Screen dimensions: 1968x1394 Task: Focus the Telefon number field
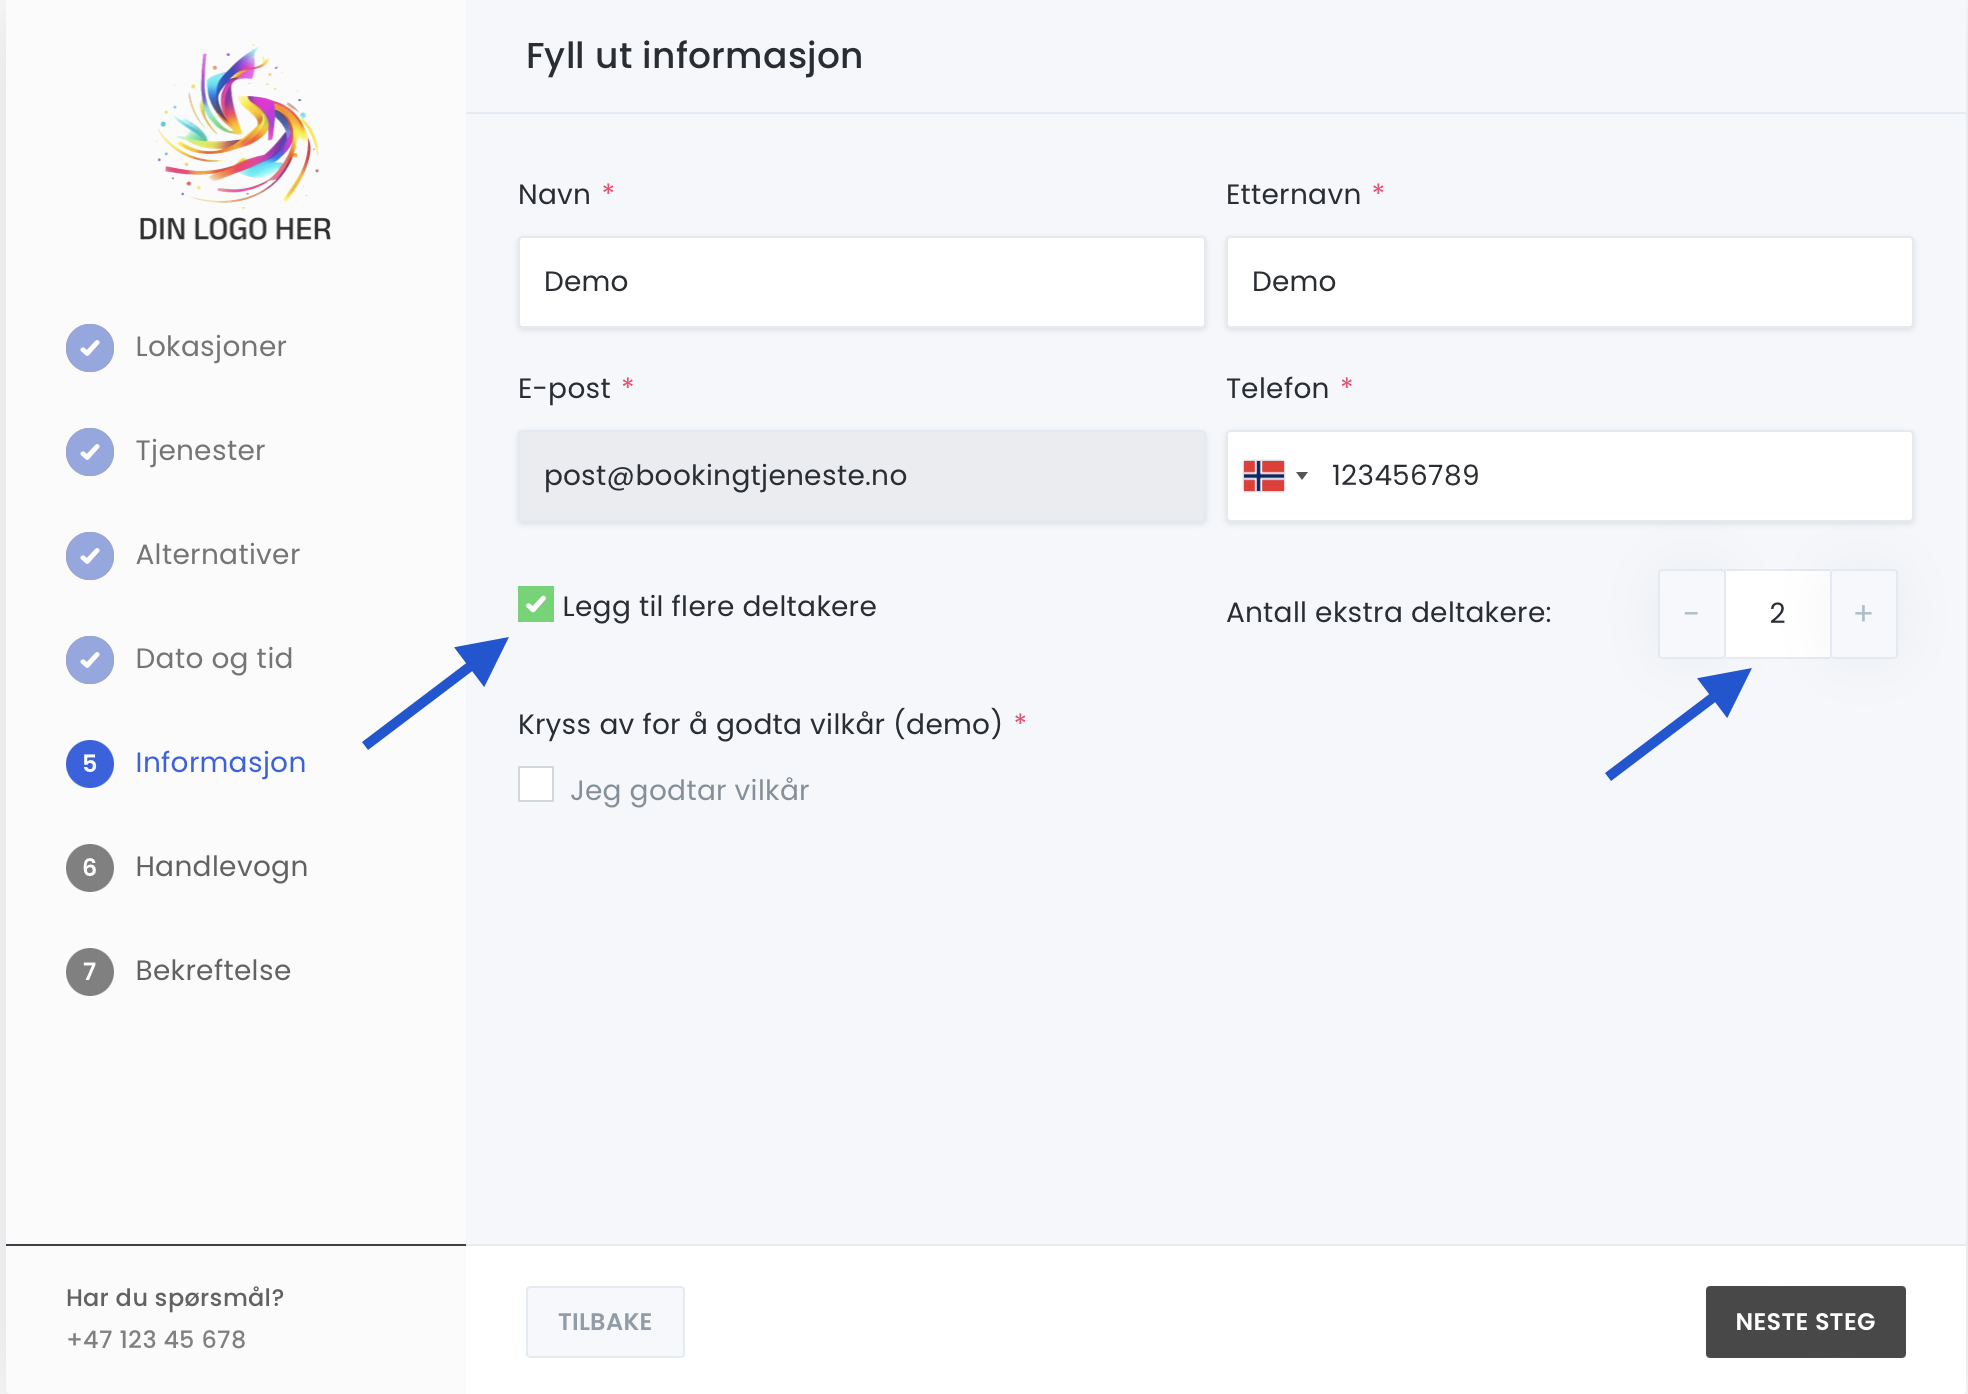pyautogui.click(x=1610, y=476)
